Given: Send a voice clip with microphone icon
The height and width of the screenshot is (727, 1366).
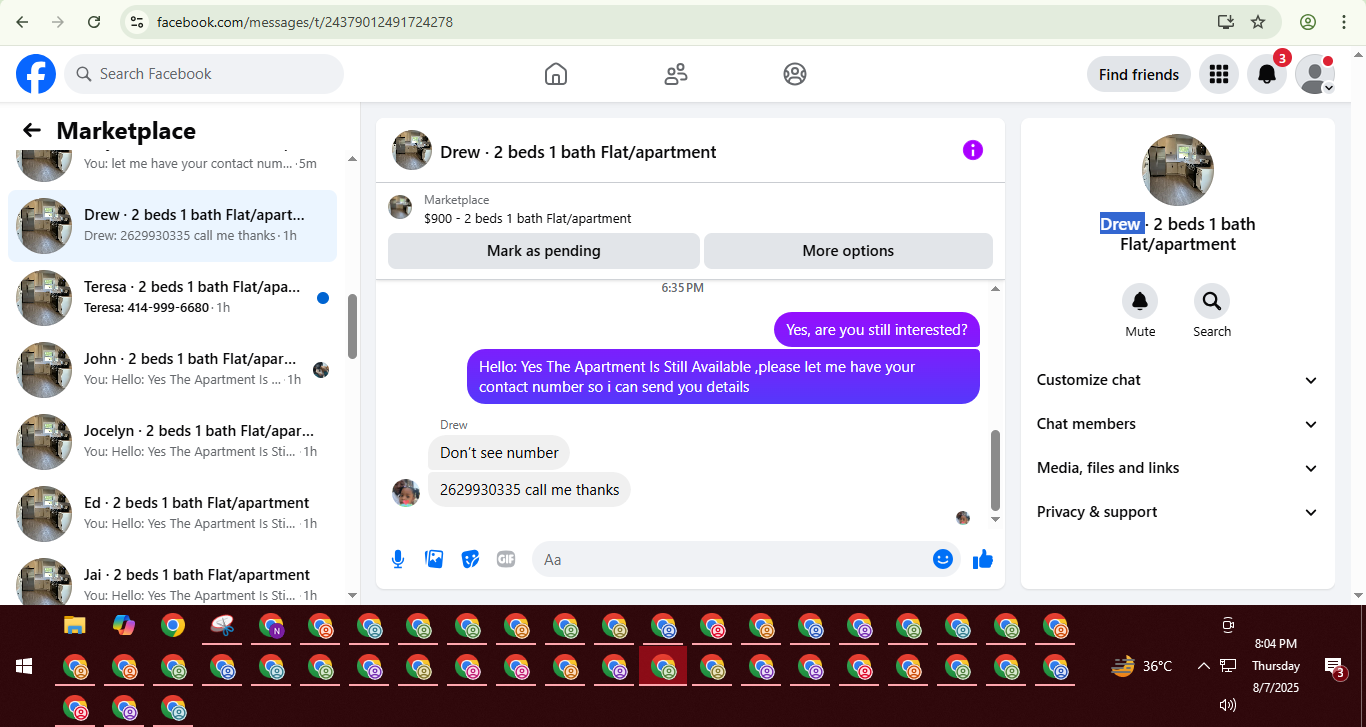Looking at the screenshot, I should pyautogui.click(x=398, y=559).
